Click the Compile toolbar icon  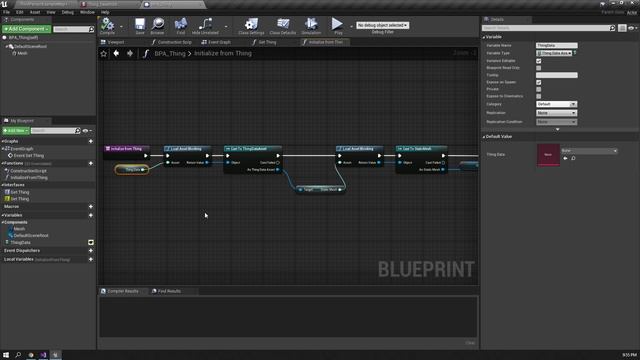[107, 25]
